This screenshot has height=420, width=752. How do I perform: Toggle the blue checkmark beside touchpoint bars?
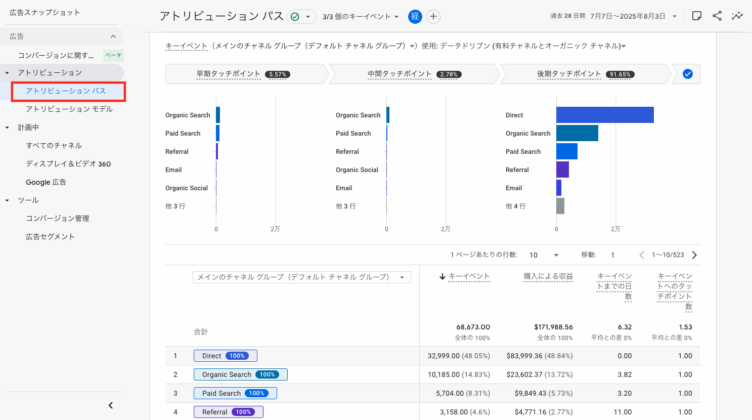687,74
